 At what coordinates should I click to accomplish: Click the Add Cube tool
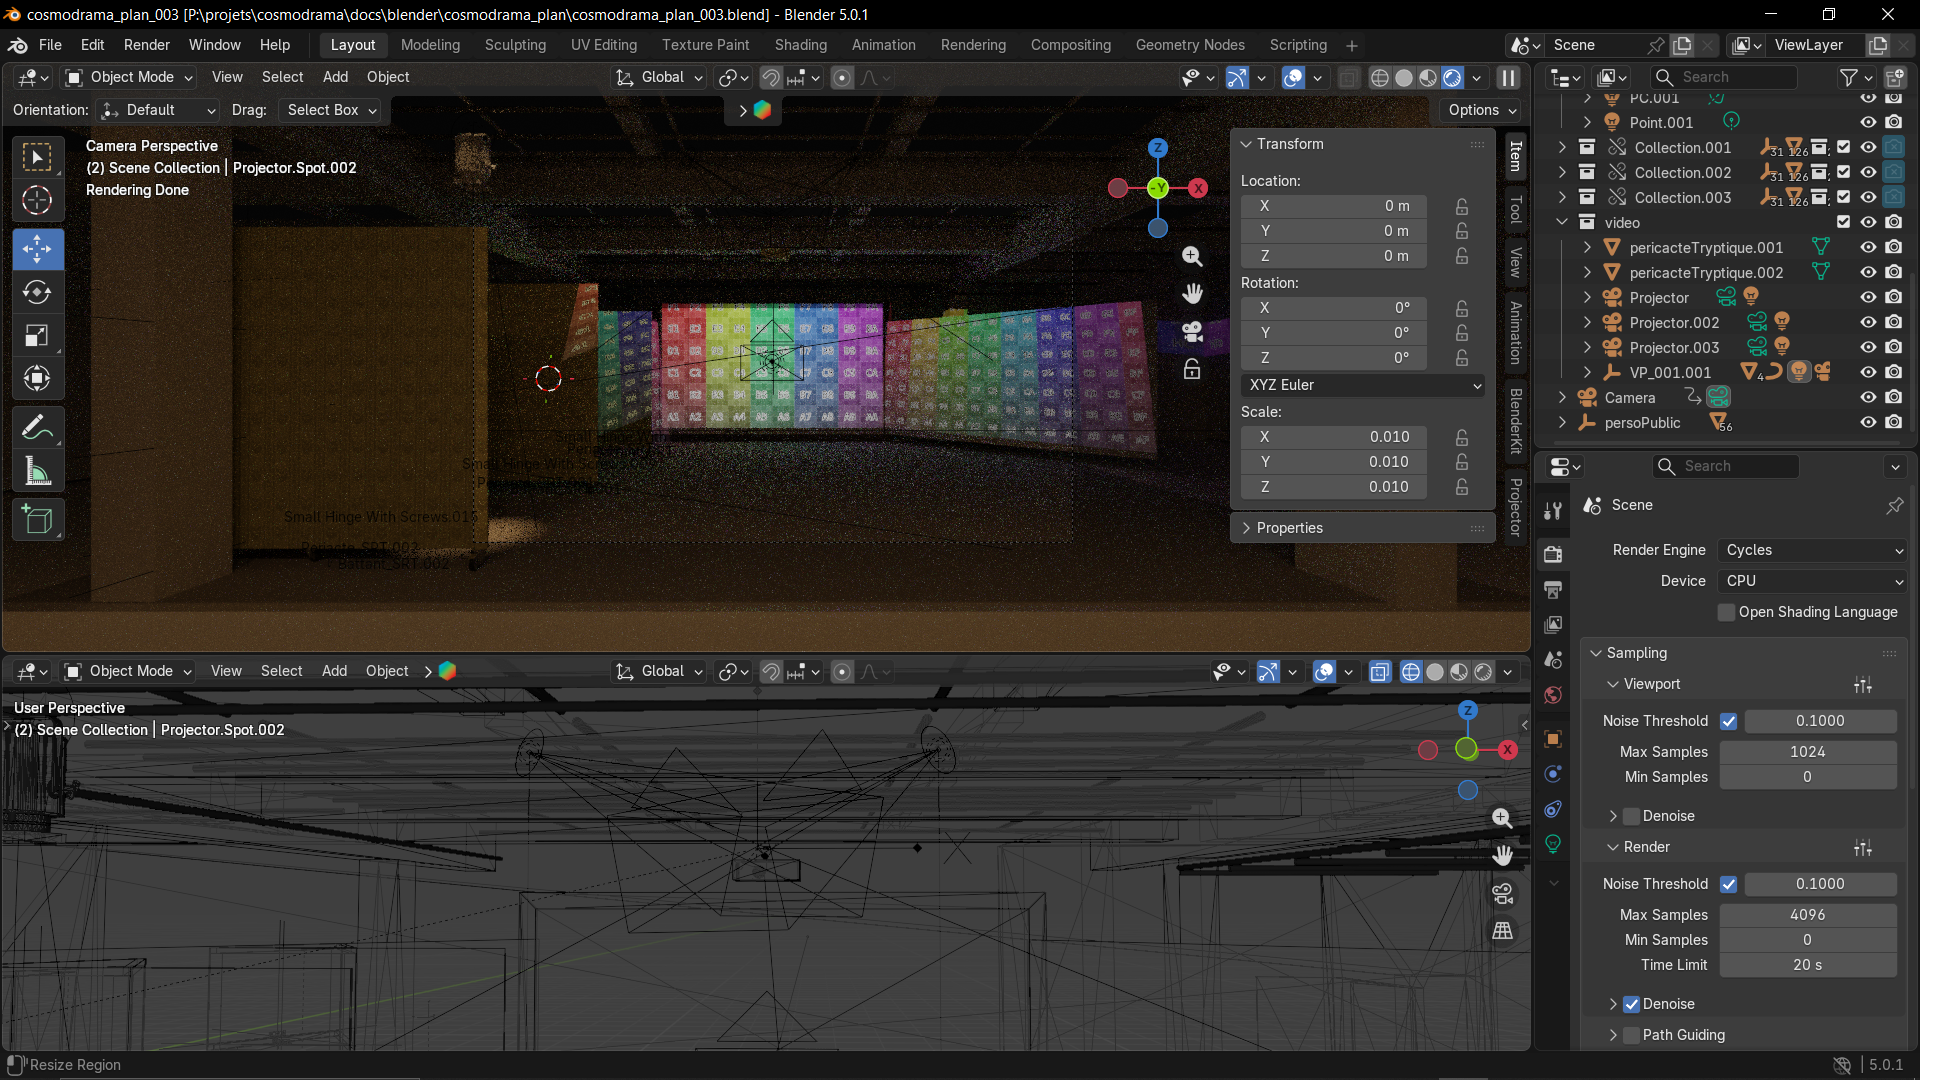pos(37,520)
